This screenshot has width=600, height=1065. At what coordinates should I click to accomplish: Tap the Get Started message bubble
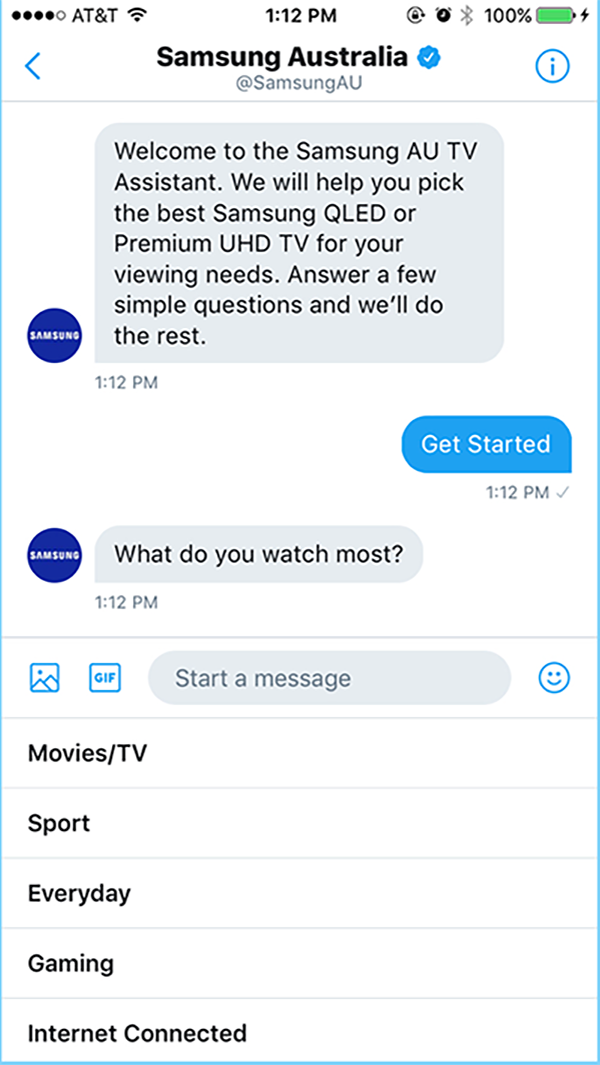click(487, 444)
